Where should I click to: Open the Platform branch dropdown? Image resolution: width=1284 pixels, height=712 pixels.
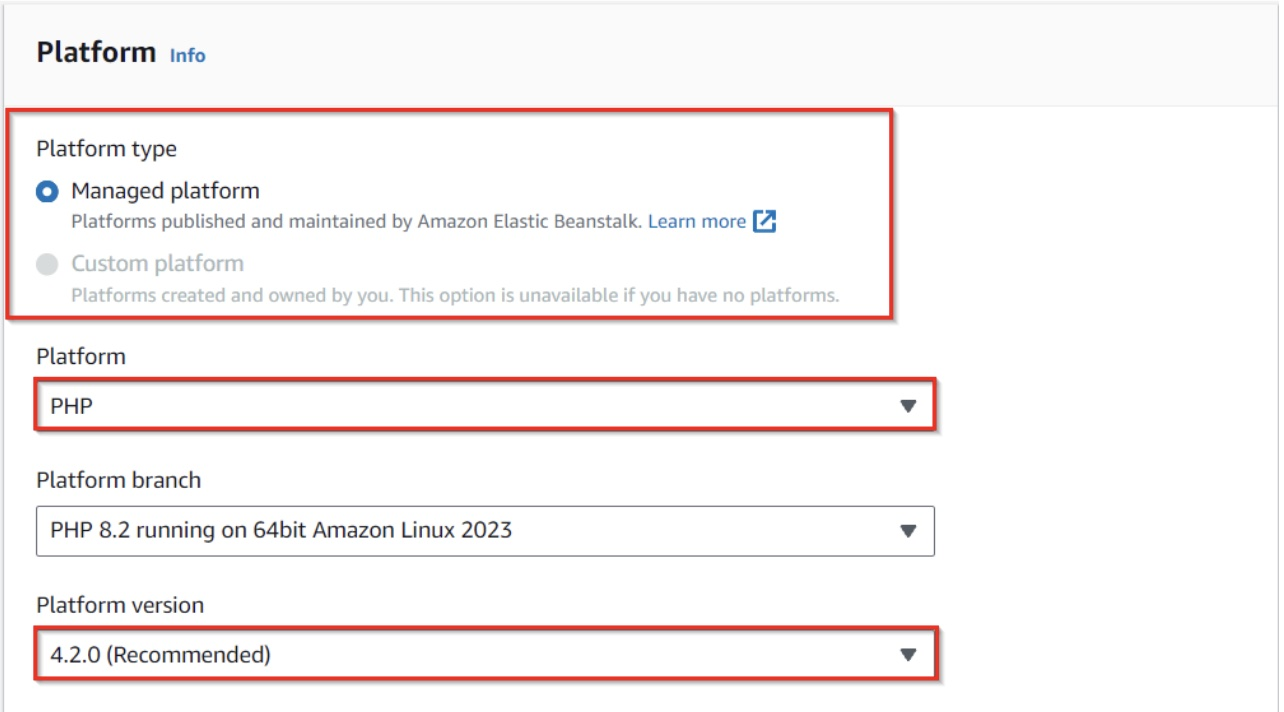pos(484,530)
